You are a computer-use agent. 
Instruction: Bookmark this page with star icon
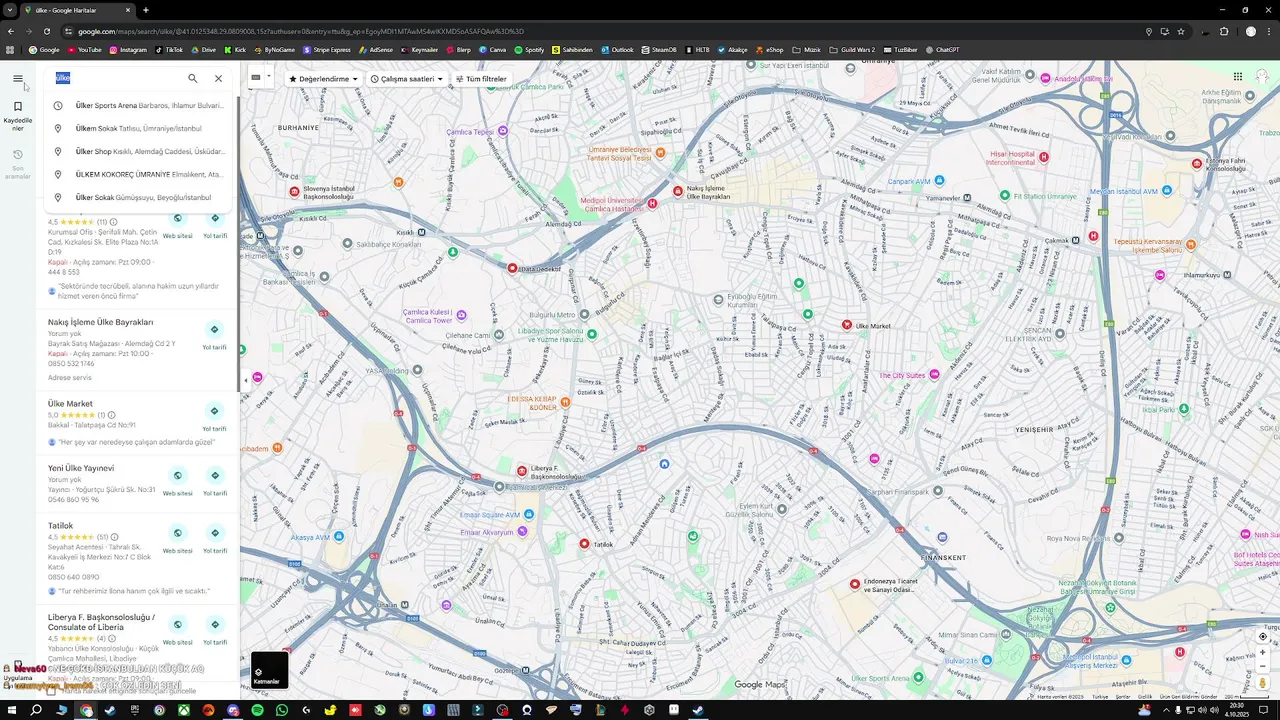[1181, 31]
